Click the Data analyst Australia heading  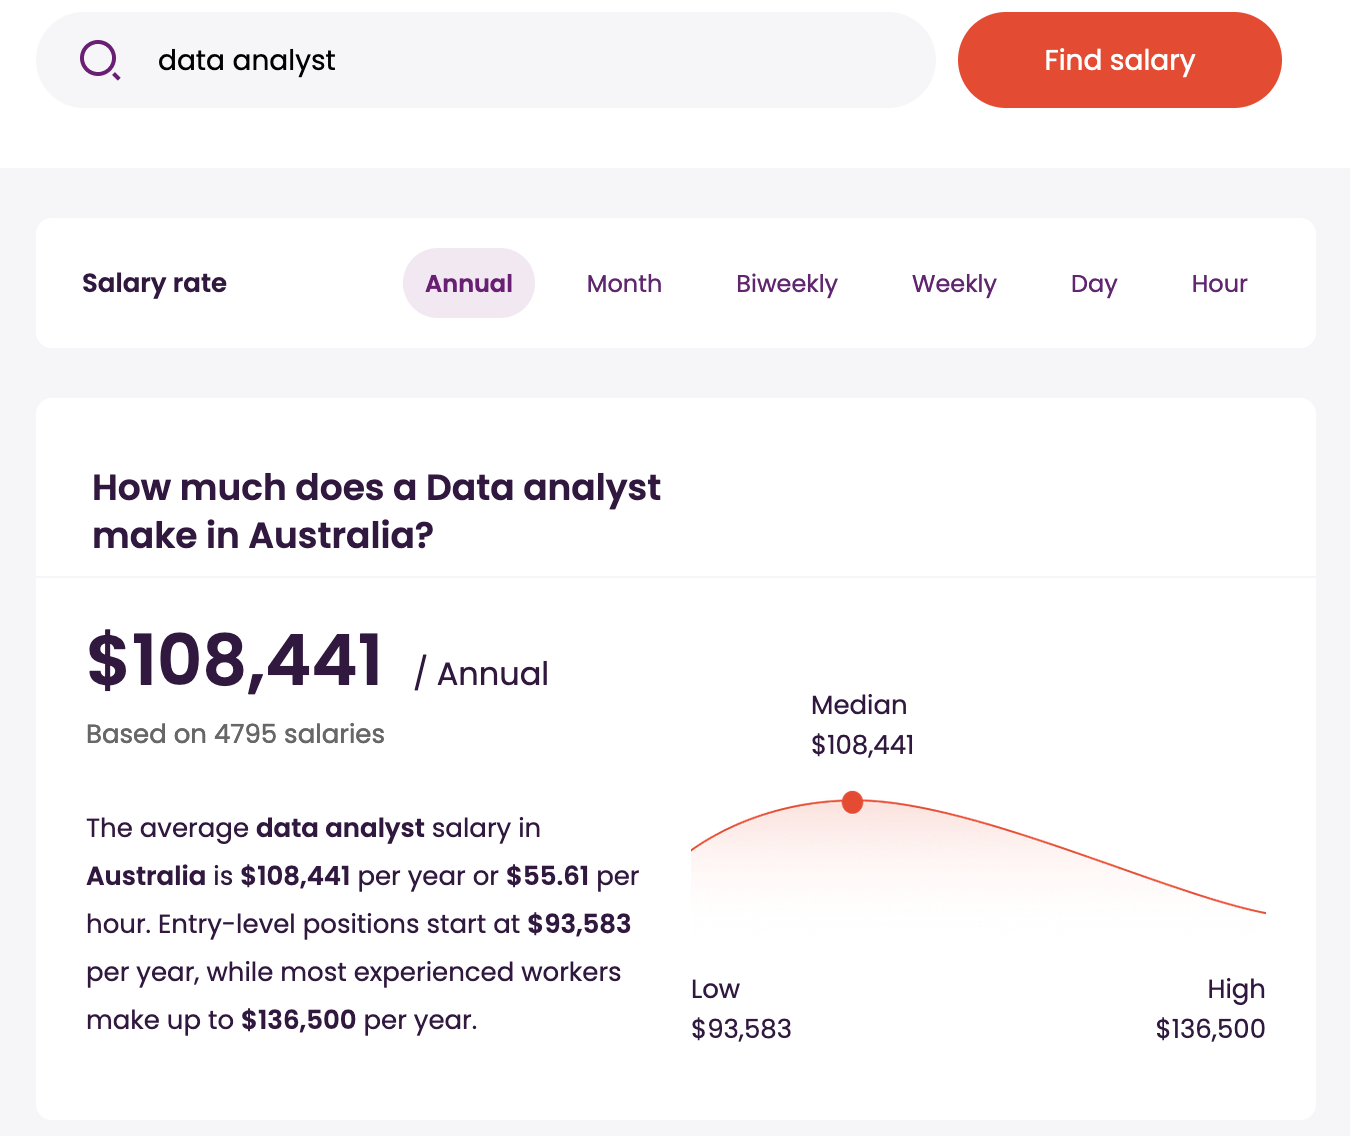(376, 511)
